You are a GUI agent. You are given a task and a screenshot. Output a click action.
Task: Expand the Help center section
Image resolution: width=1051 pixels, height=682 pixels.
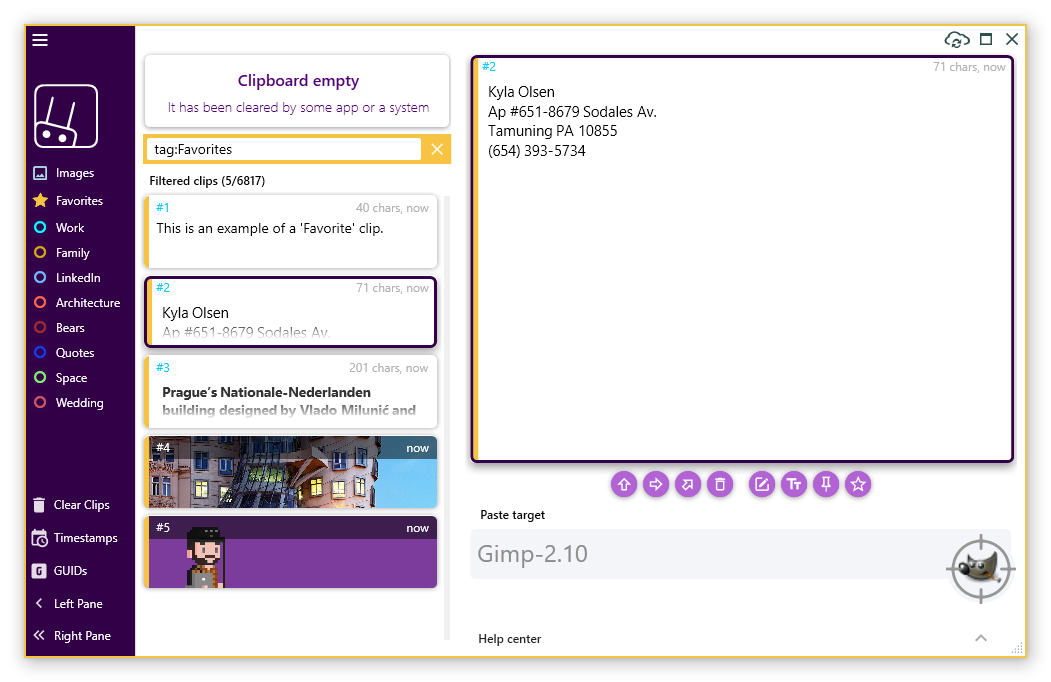981,638
